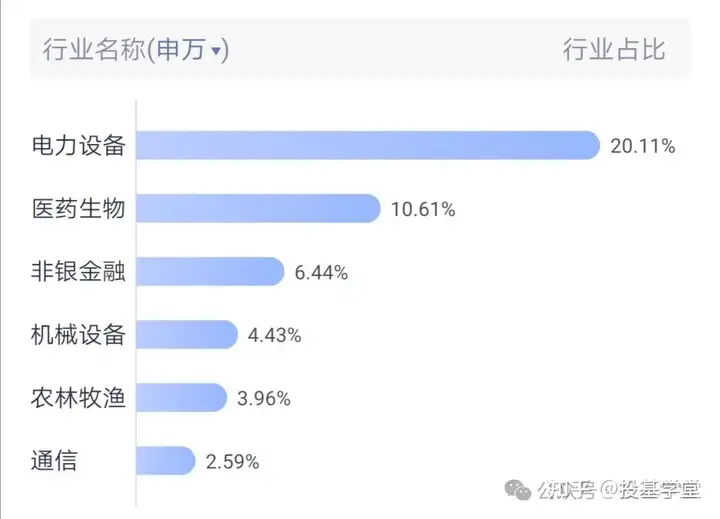The width and height of the screenshot is (720, 519).
Task: Click the 机械设备 industry label
Action: [x=78, y=334]
